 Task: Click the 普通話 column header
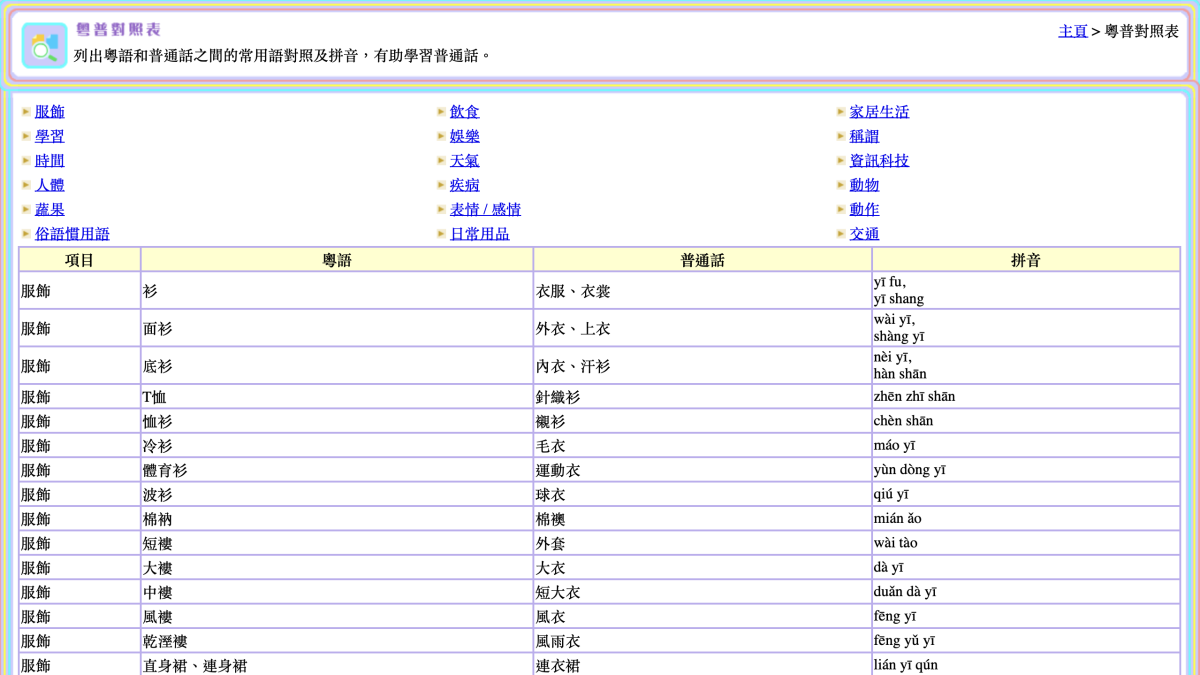pyautogui.click(x=703, y=260)
